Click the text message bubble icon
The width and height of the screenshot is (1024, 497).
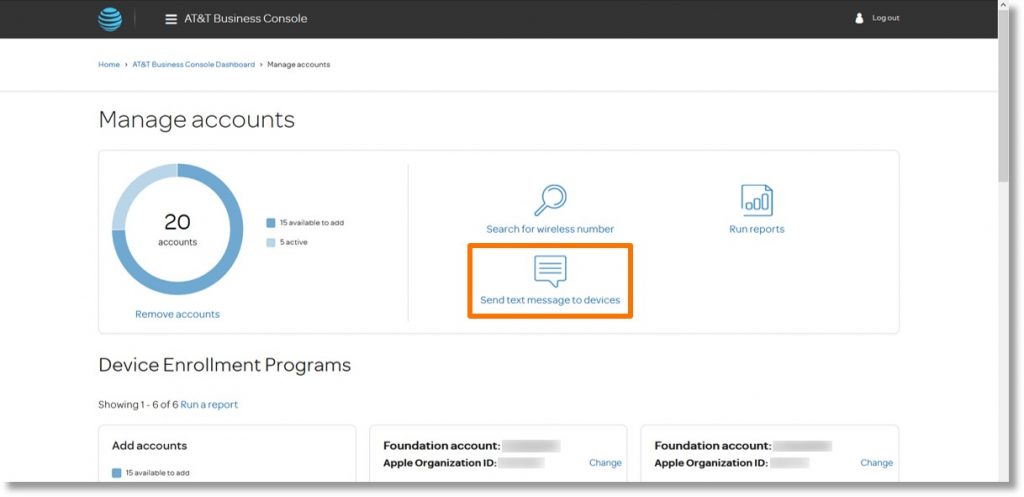coord(550,271)
